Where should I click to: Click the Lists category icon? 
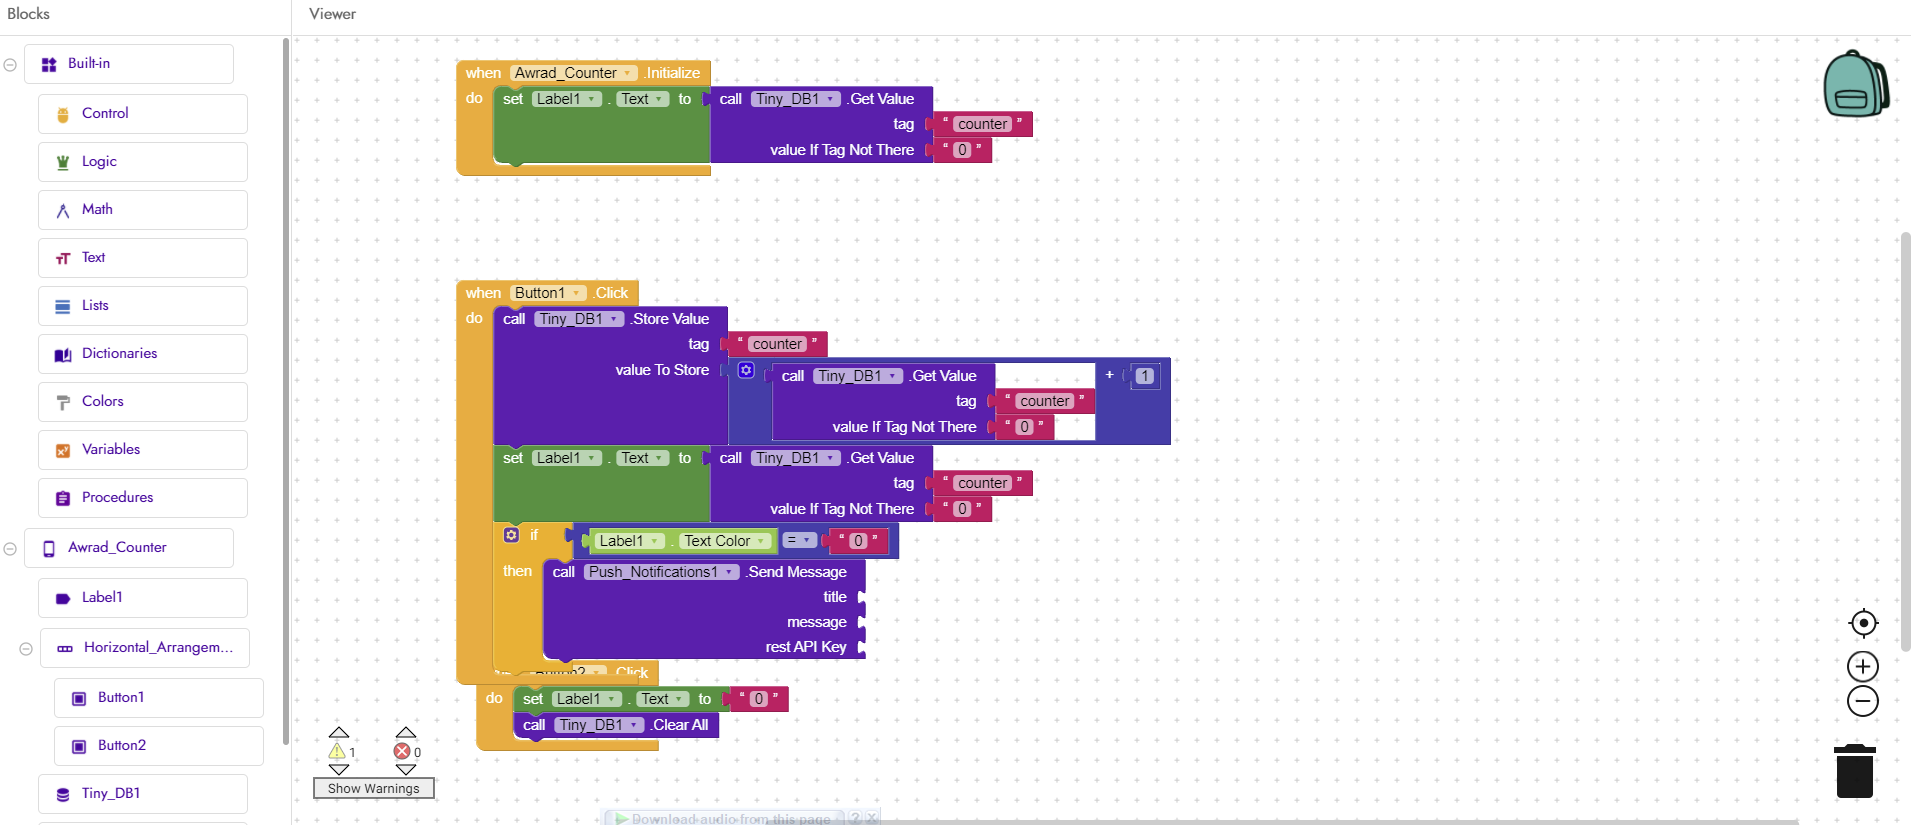pyautogui.click(x=63, y=306)
